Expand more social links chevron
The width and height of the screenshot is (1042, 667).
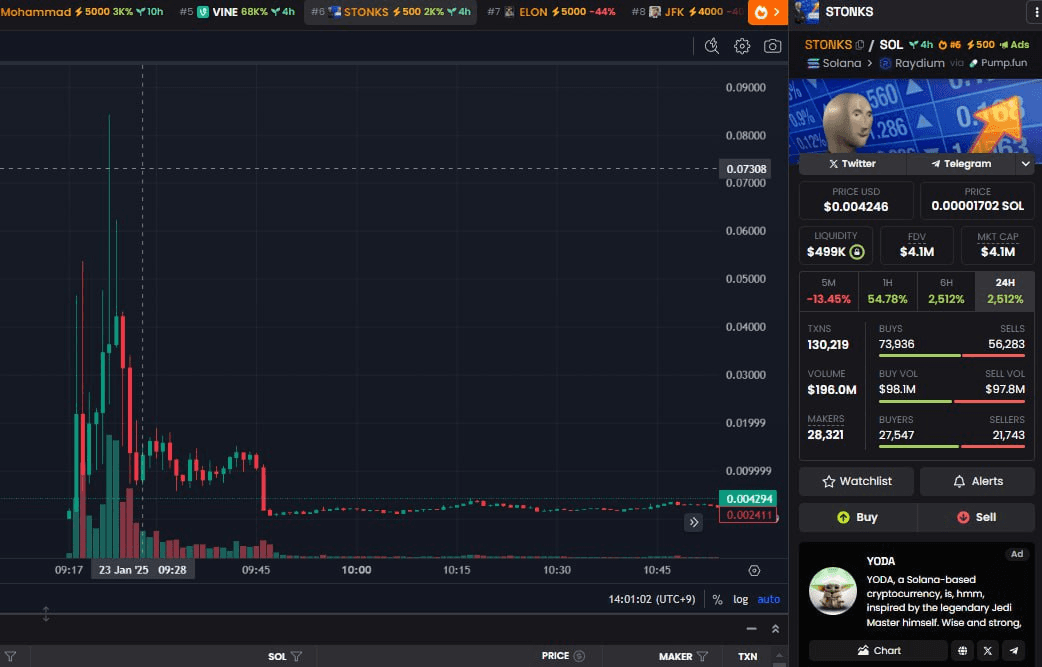(1025, 163)
